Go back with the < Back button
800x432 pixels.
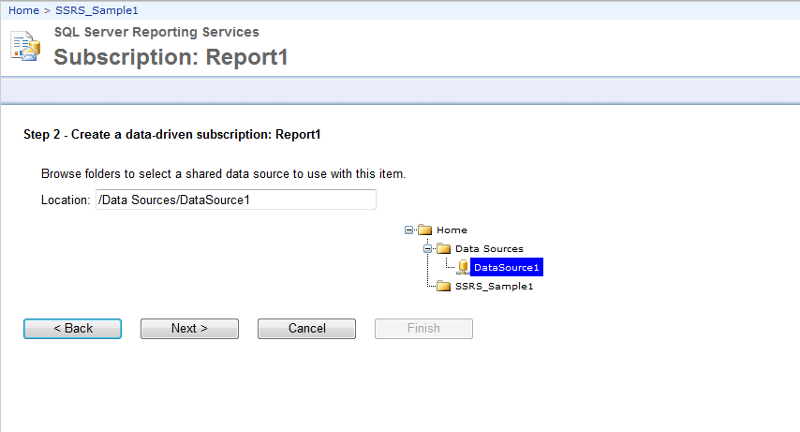[72, 328]
